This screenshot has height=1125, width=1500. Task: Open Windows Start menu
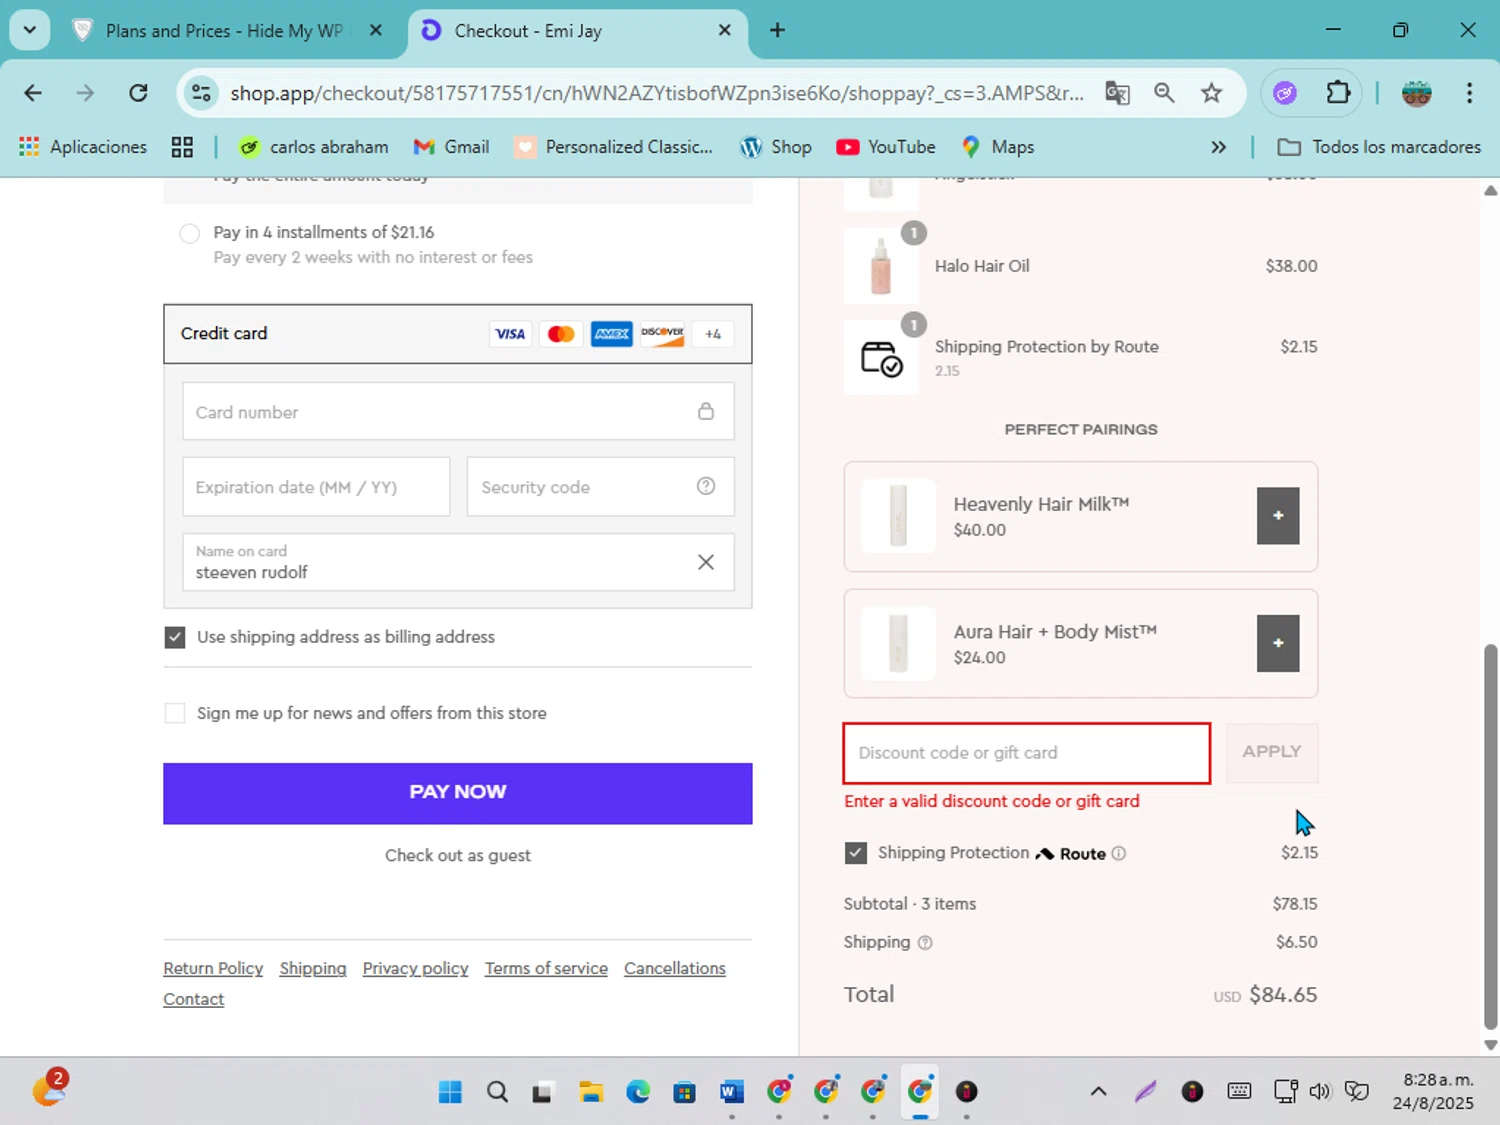[x=450, y=1091]
